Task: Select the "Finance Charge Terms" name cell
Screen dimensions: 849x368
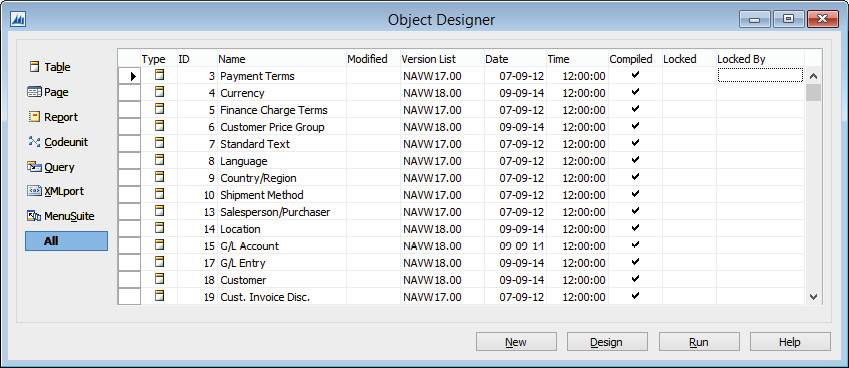Action: [x=282, y=110]
